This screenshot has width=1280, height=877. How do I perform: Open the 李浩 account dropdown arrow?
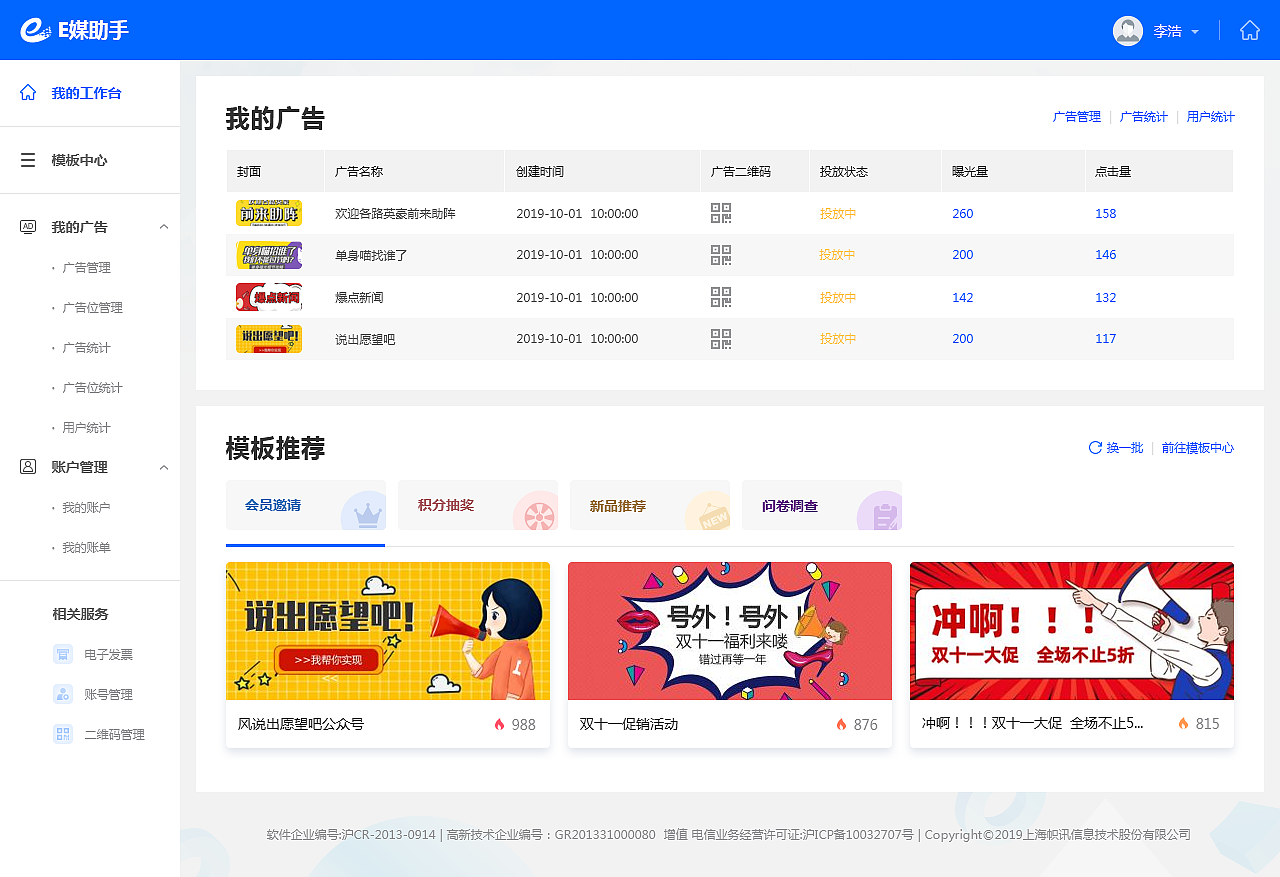click(1195, 32)
